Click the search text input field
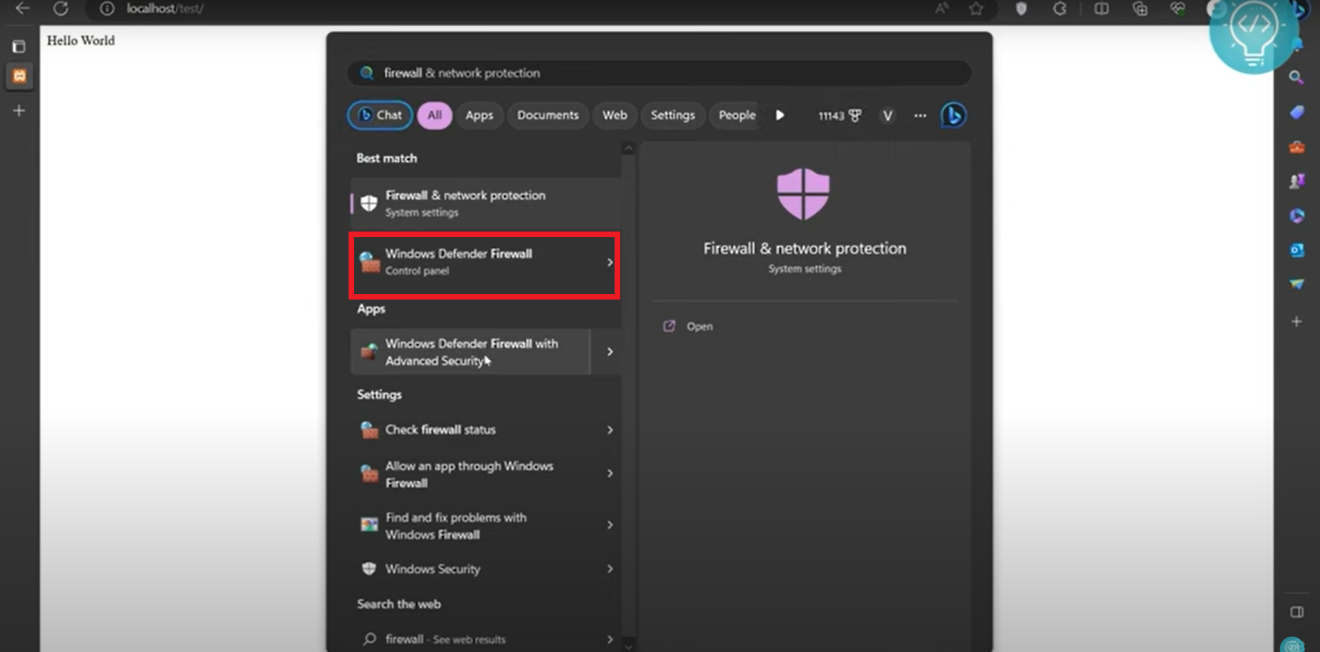Screen dimensions: 1320x652 click(x=660, y=73)
